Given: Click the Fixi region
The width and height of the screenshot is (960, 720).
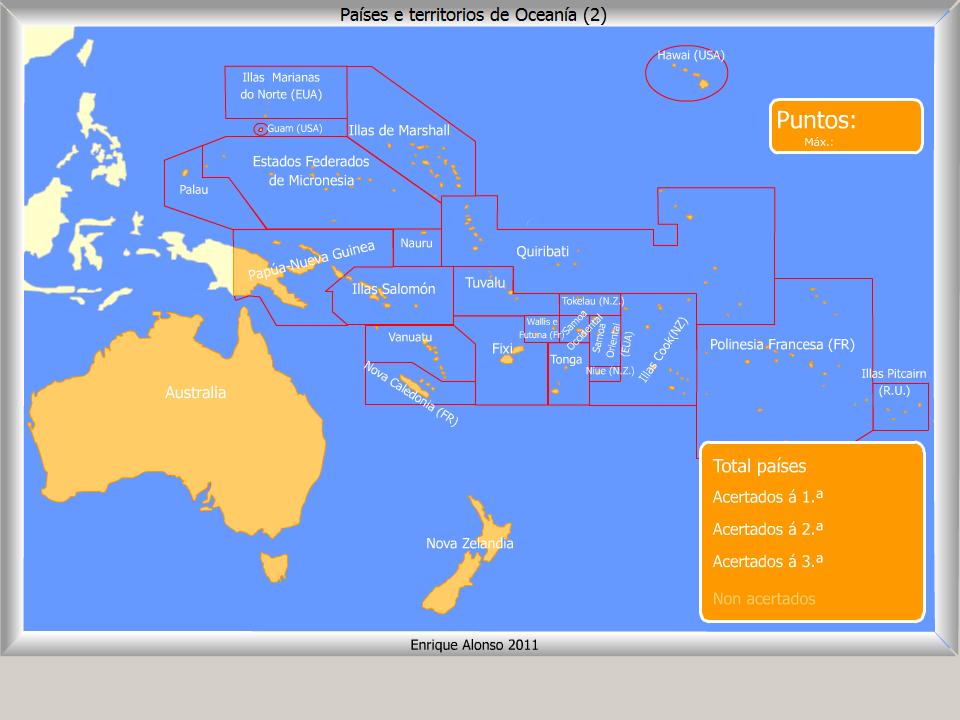Looking at the screenshot, I should coord(502,349).
